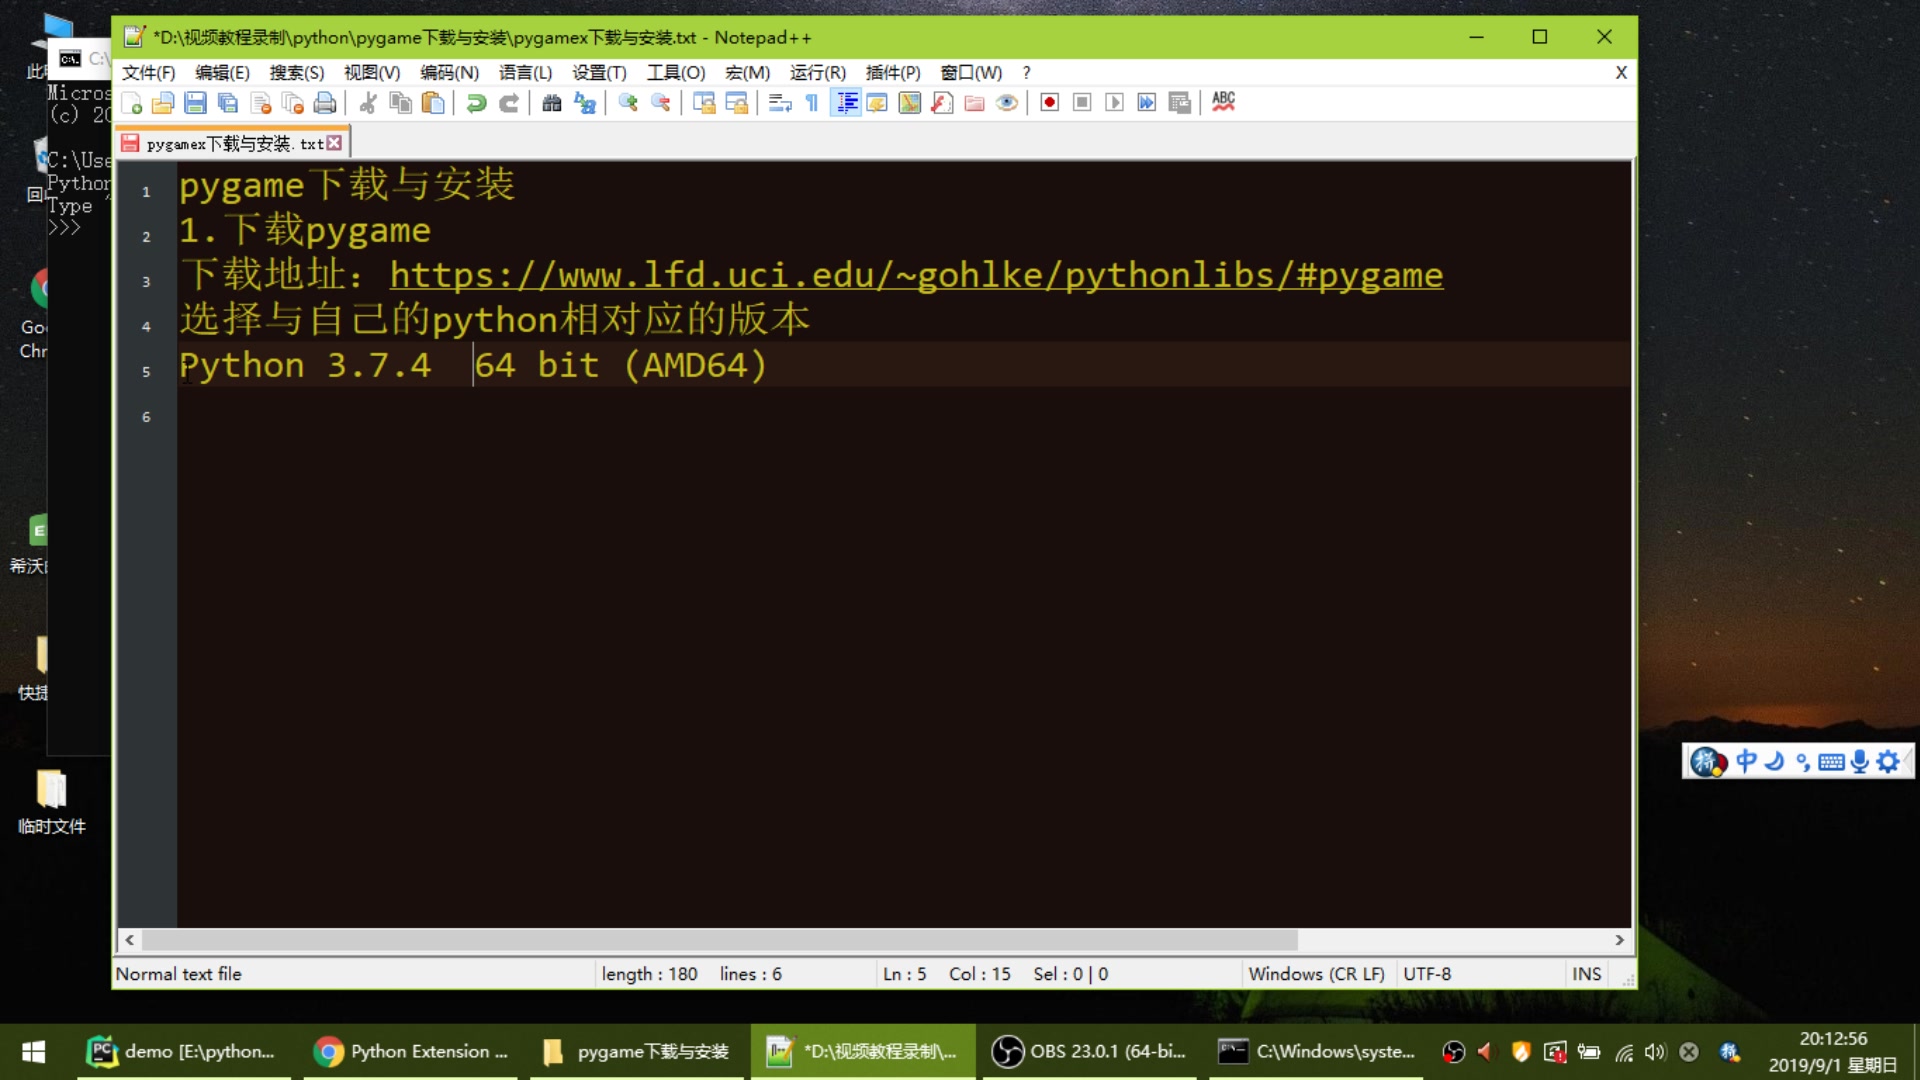Open the 设置(T) menu
Viewport: 1920px width, 1080px height.
[x=599, y=73]
